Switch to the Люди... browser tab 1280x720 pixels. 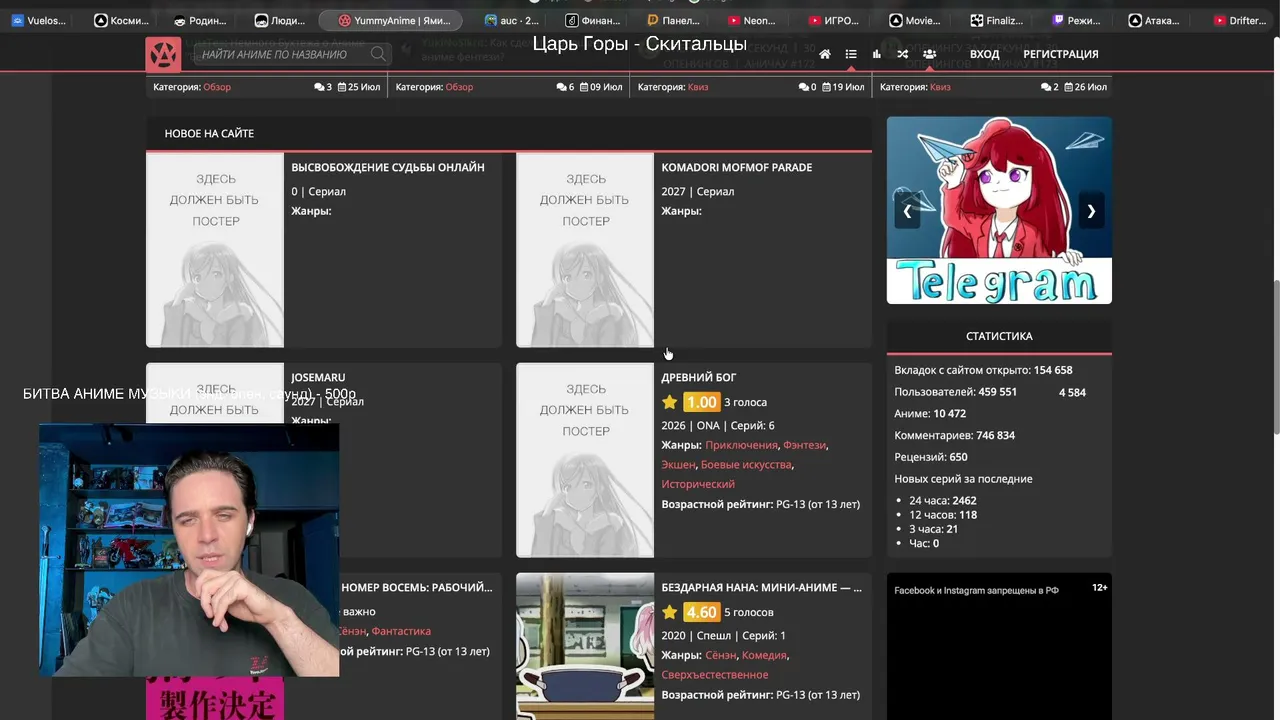pyautogui.click(x=281, y=20)
